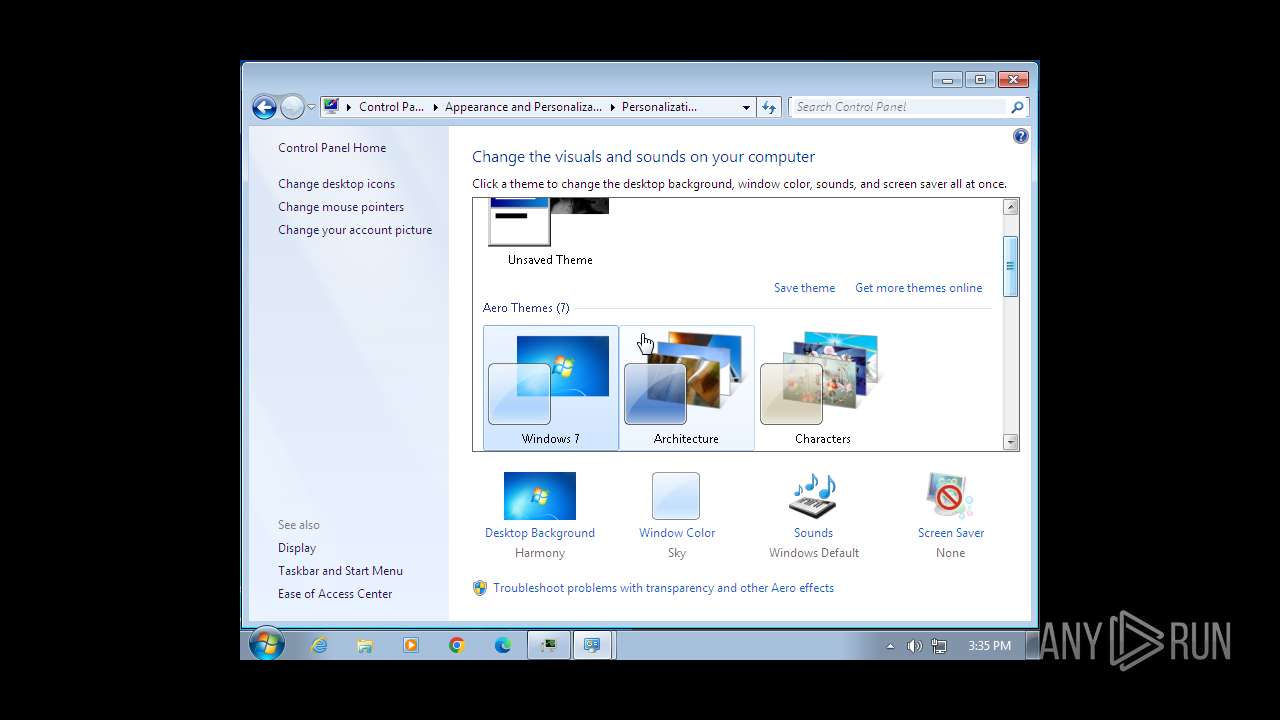The image size is (1280, 720).
Task: Switch to the Personalization taskbar button
Action: point(594,646)
